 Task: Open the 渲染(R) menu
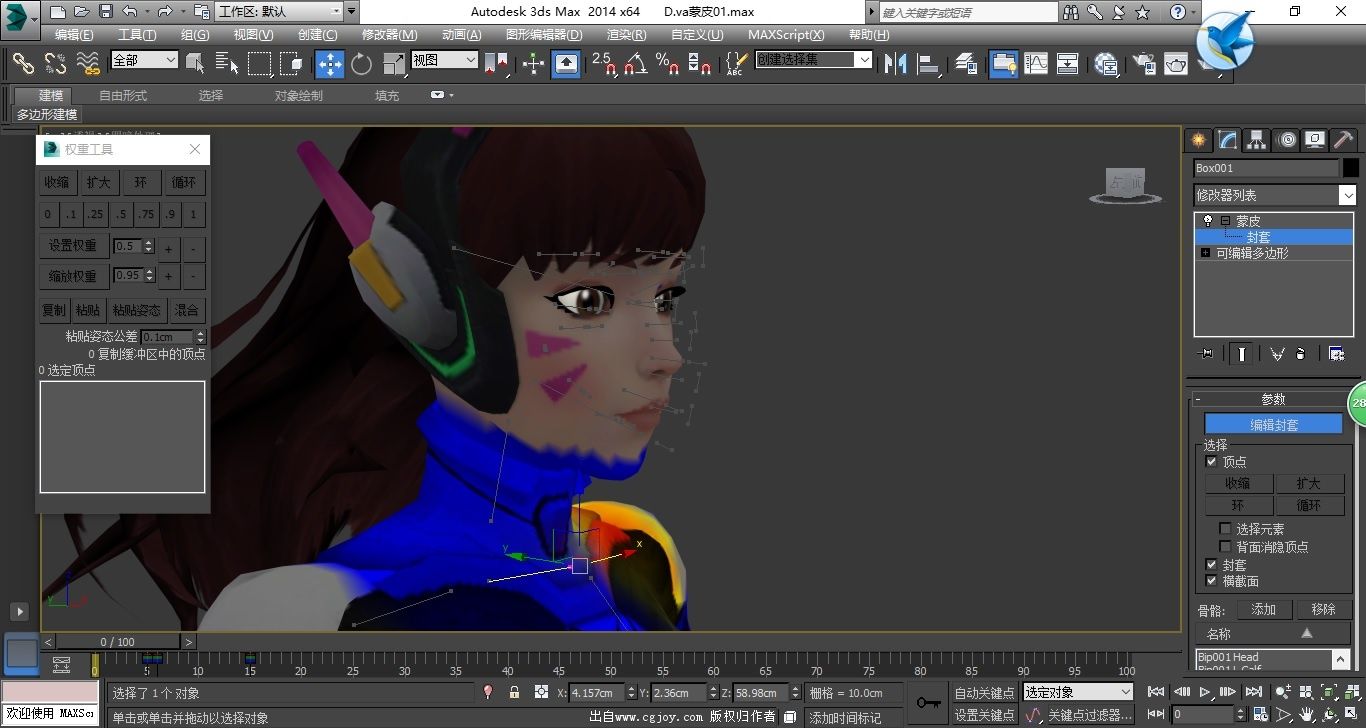pyautogui.click(x=626, y=34)
